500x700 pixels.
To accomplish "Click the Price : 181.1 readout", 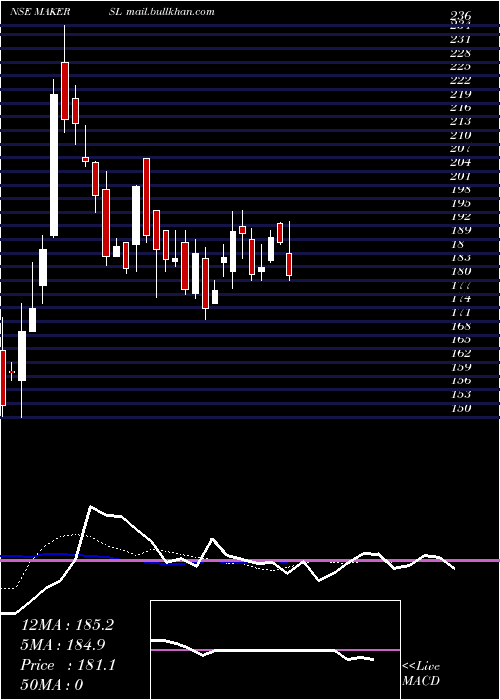I will pyautogui.click(x=68, y=665).
